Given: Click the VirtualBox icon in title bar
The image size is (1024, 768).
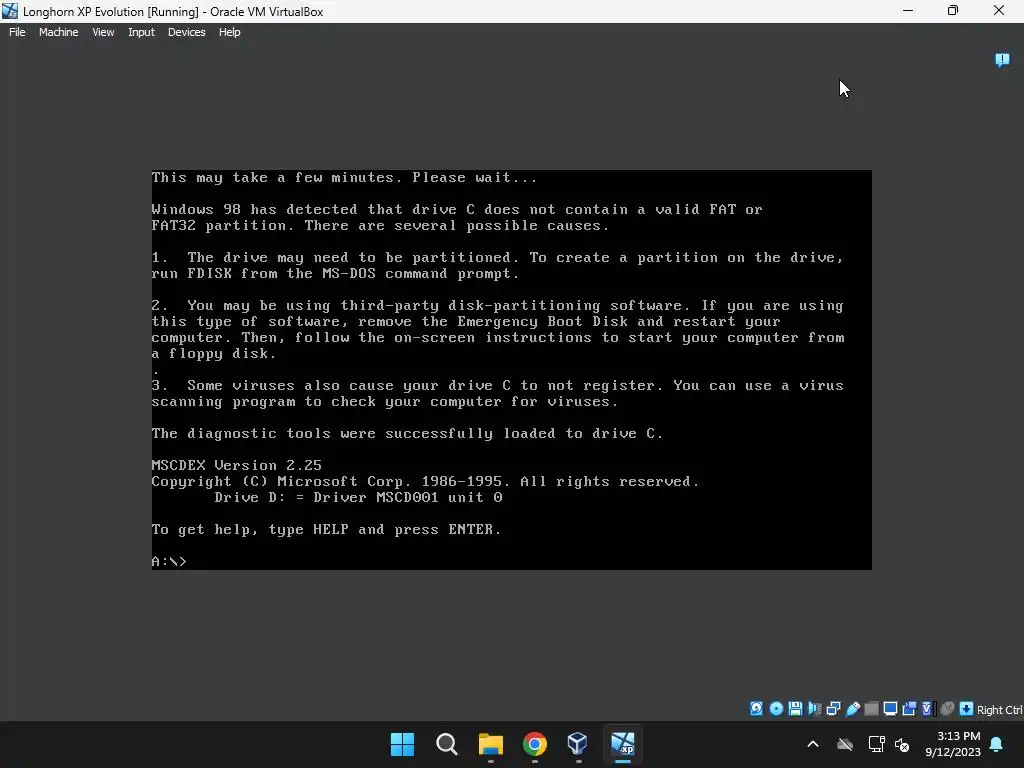Looking at the screenshot, I should 10,11.
